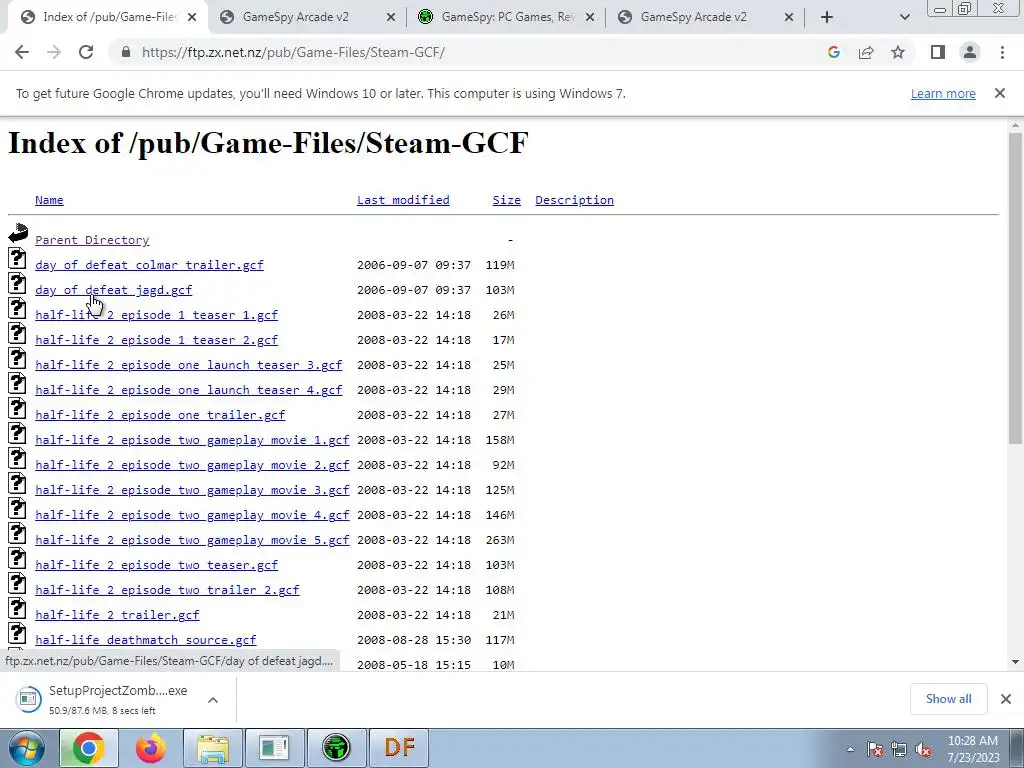Go back with the browser back arrow
The width and height of the screenshot is (1024, 768).
click(22, 52)
